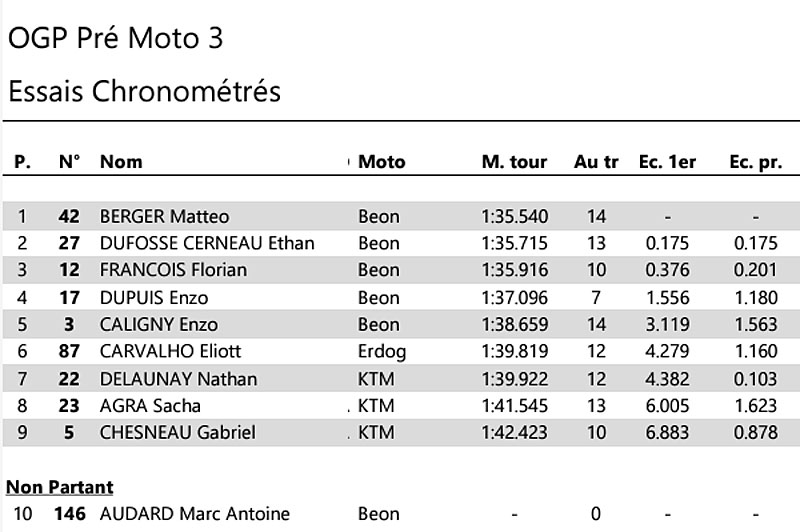Select the 'Au tr' column header
800x532 pixels.
(x=596, y=162)
